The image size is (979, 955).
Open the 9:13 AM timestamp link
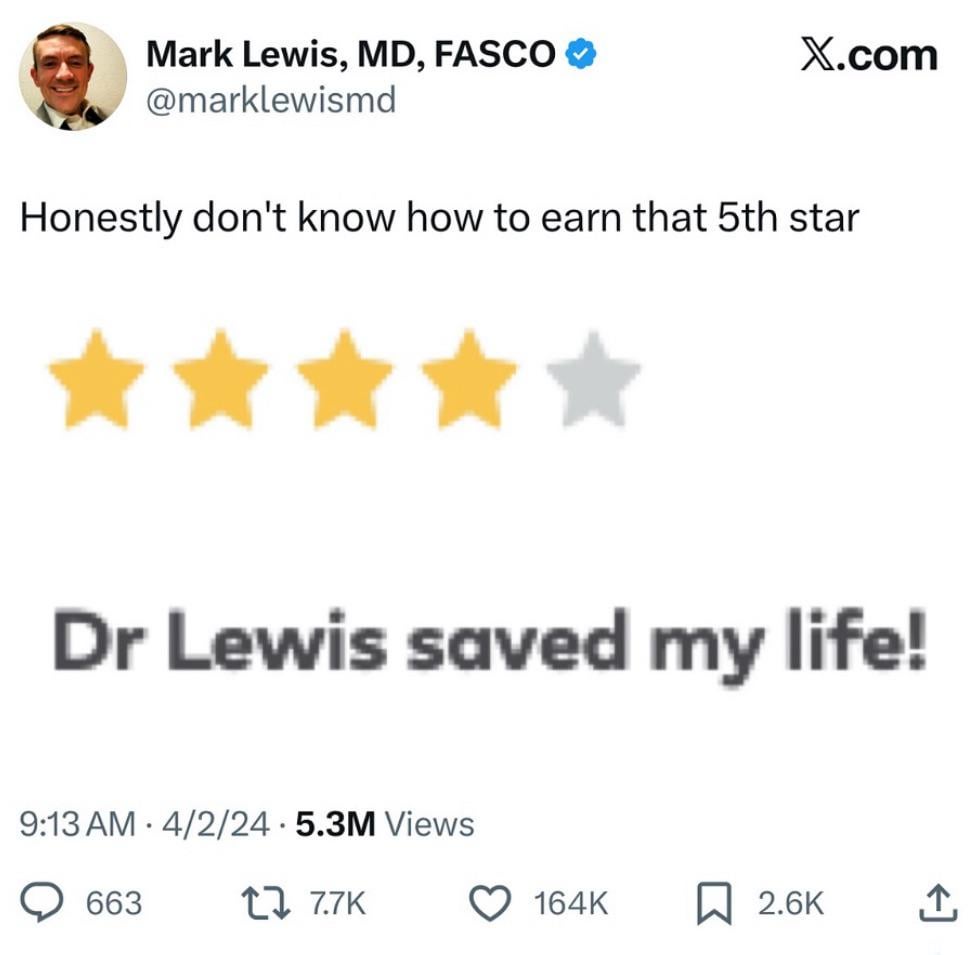(x=77, y=824)
